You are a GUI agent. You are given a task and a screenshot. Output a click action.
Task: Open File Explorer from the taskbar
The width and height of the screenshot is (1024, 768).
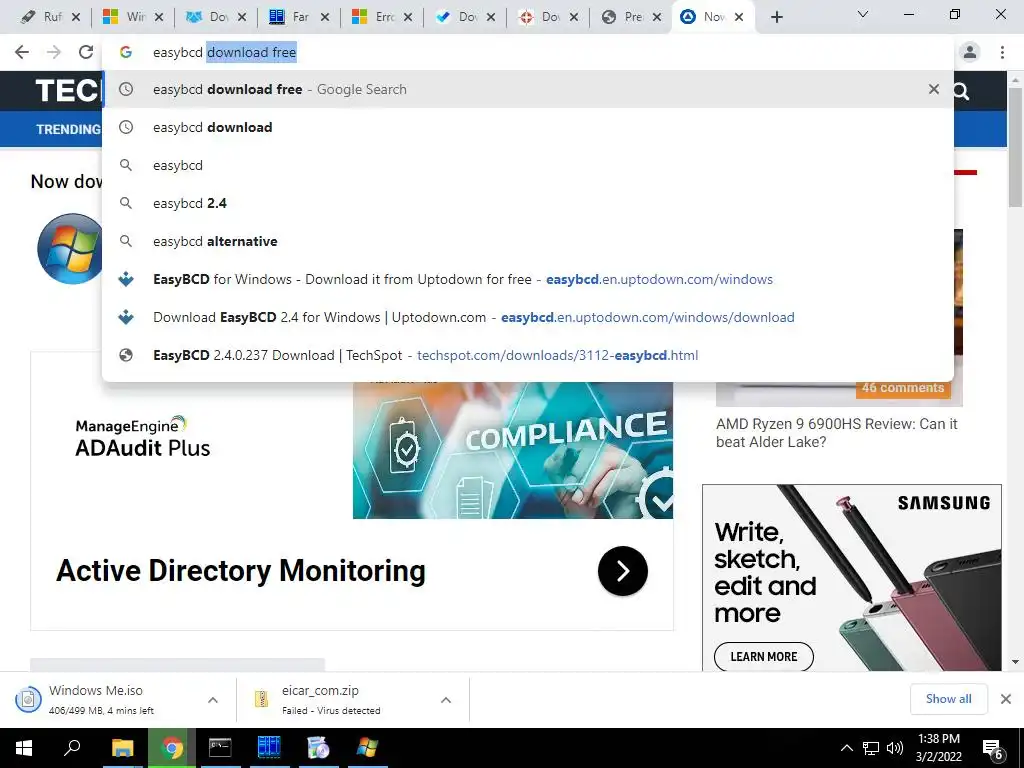click(122, 748)
